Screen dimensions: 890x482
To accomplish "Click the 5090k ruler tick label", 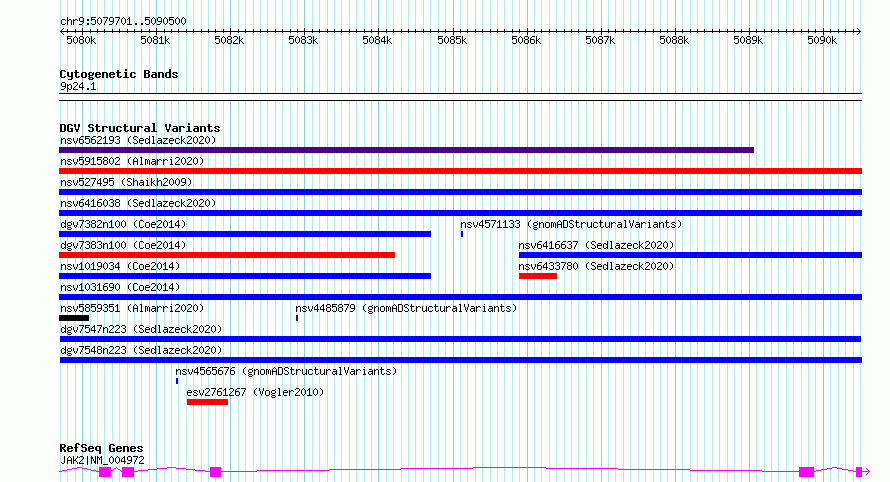I will [x=822, y=40].
